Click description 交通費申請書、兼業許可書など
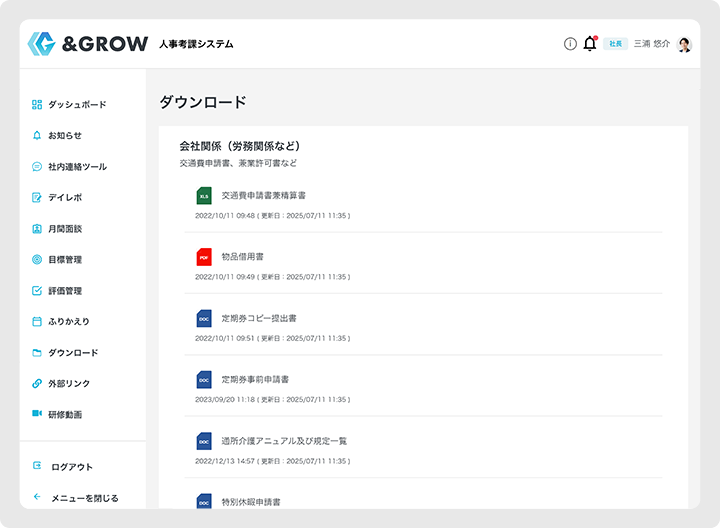Viewport: 720px width, 528px height. tap(238, 163)
